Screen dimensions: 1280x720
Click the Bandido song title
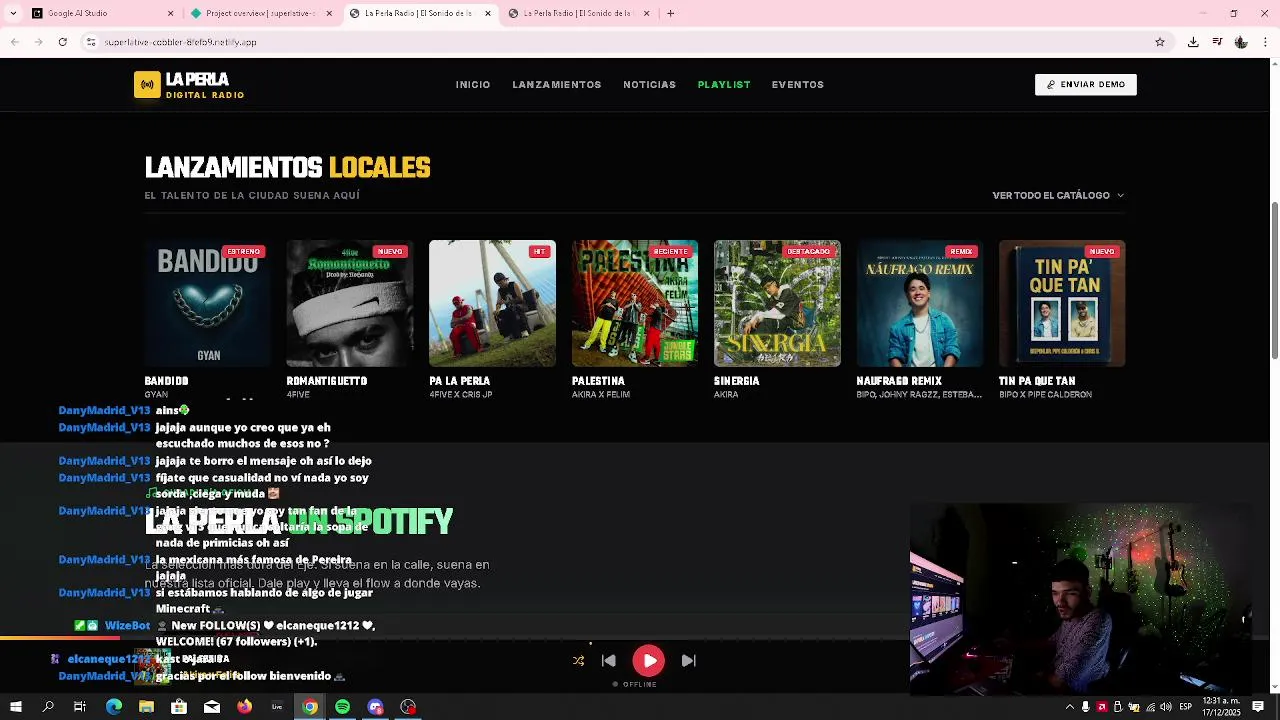click(166, 381)
